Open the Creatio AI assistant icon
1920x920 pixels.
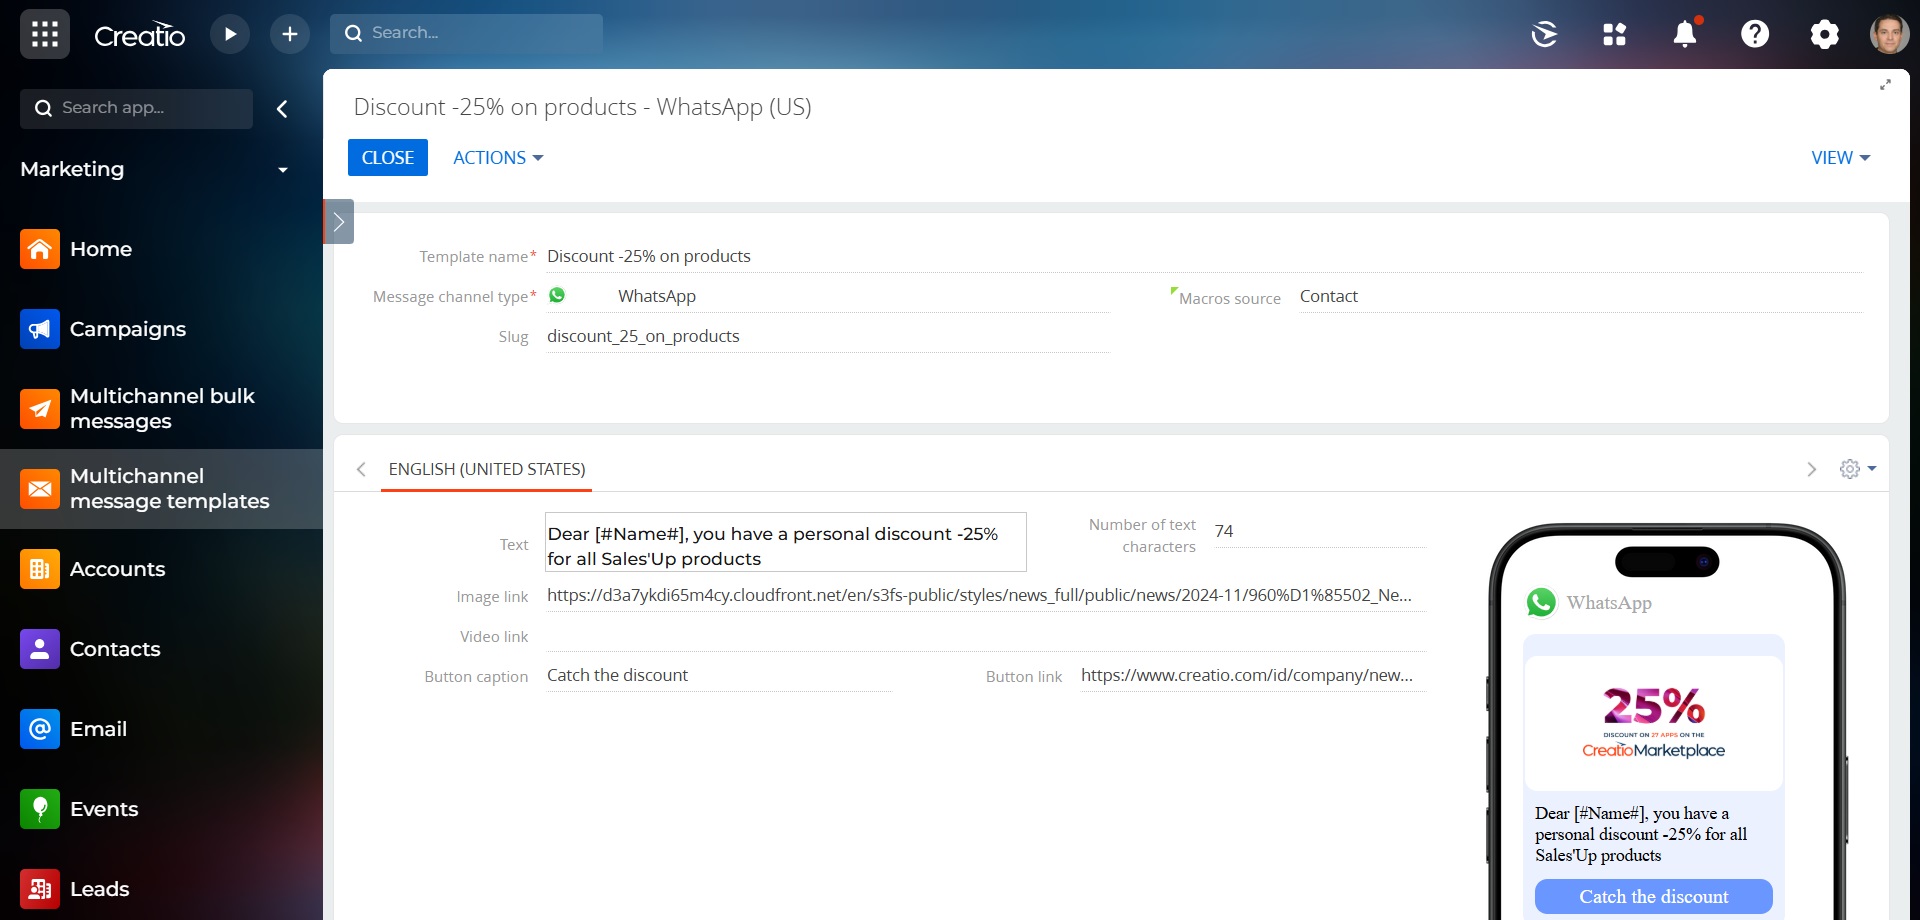[x=1544, y=34]
